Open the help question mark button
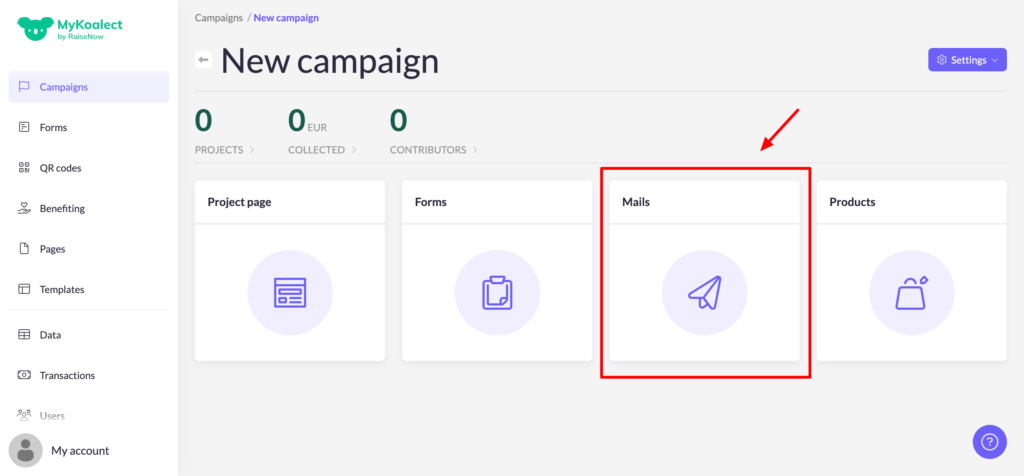This screenshot has width=1024, height=476. pos(989,441)
